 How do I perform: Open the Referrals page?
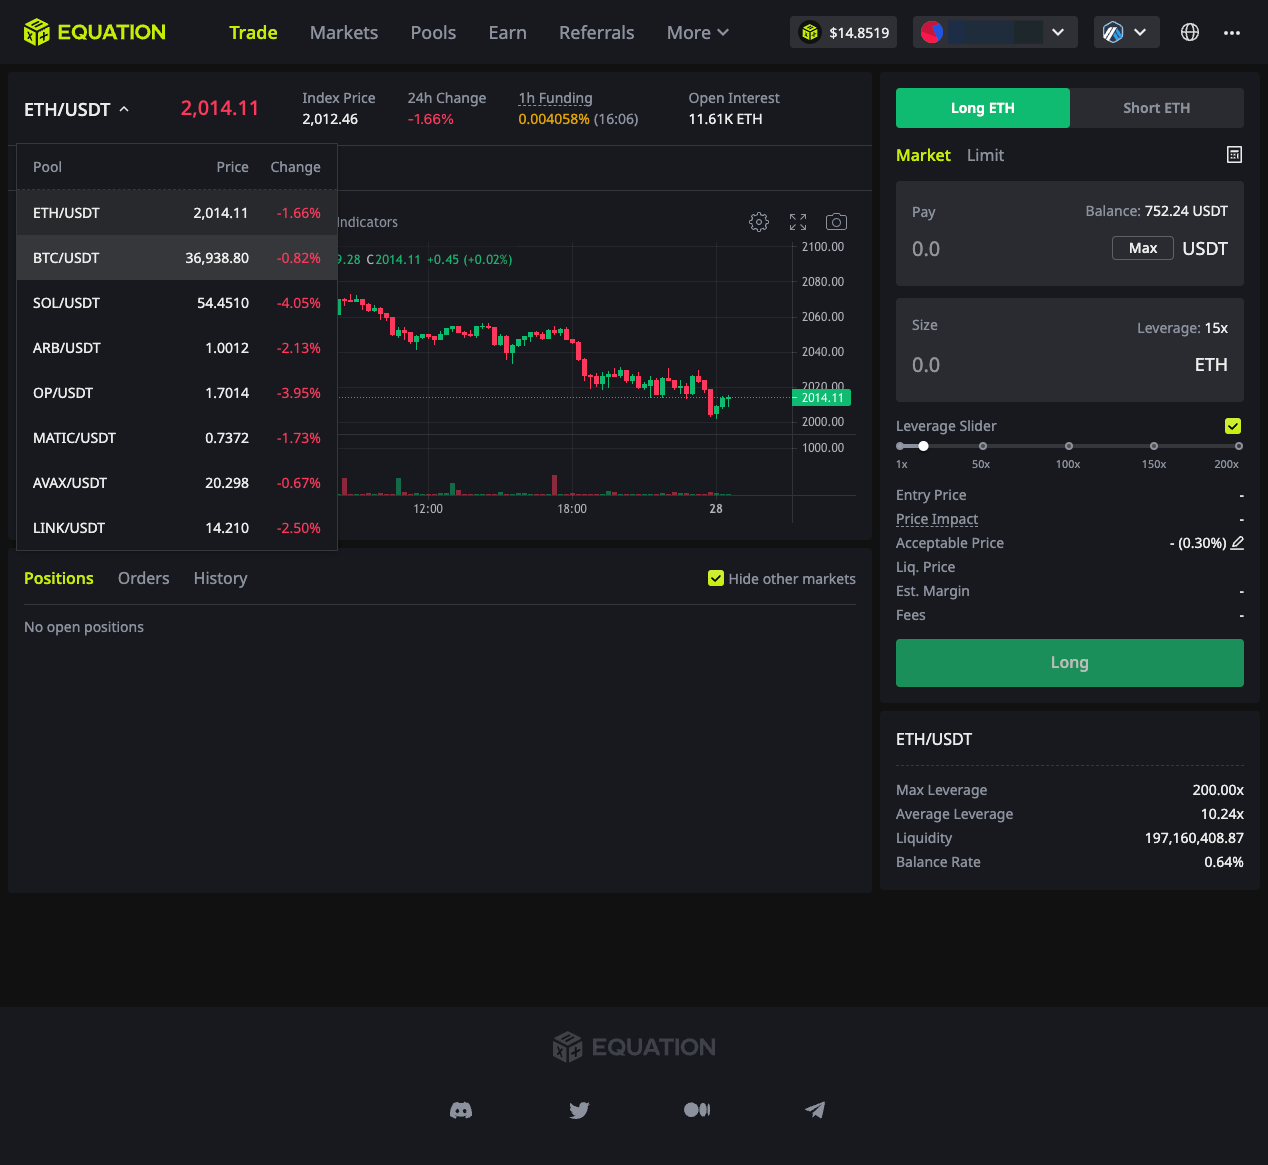coord(596,32)
